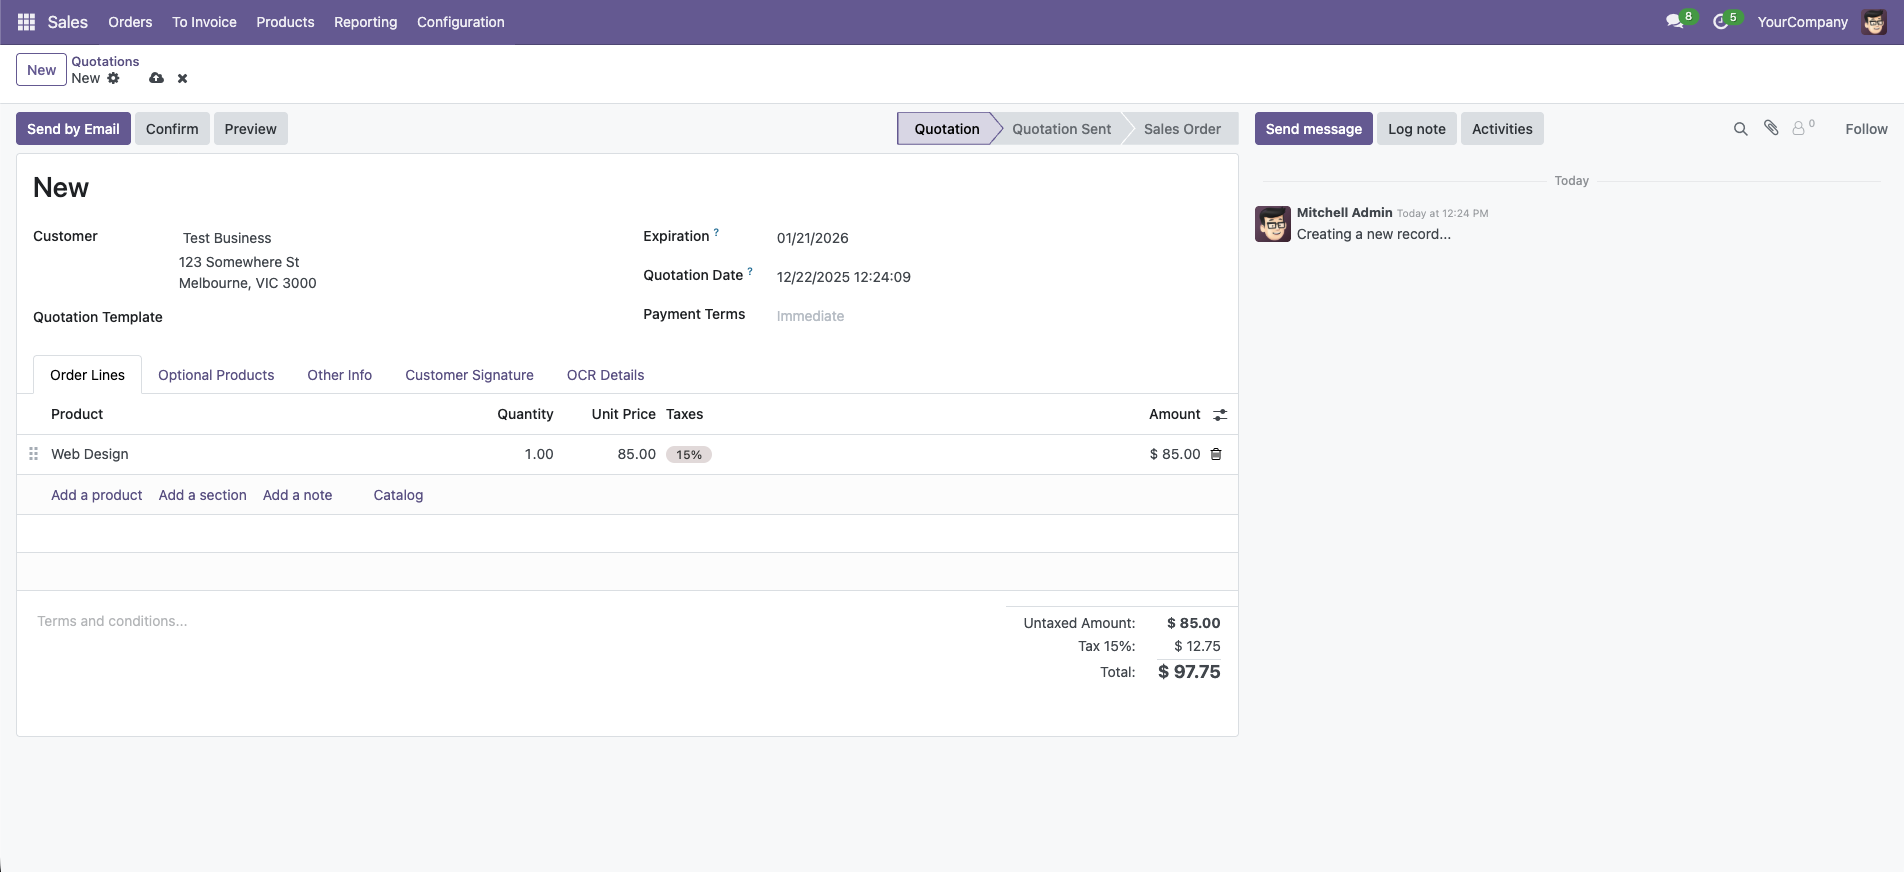Click the Send message button
Screen dimensions: 1904x872
[1313, 129]
